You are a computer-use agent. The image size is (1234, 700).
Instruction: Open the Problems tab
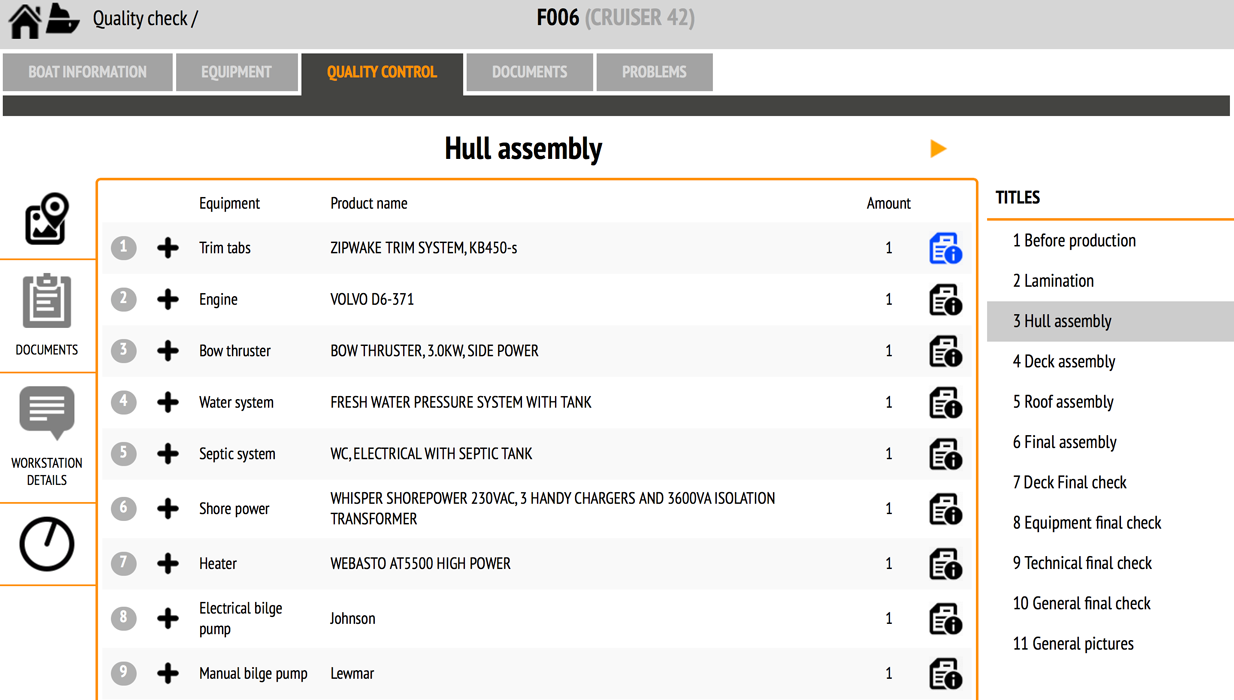[x=654, y=72]
